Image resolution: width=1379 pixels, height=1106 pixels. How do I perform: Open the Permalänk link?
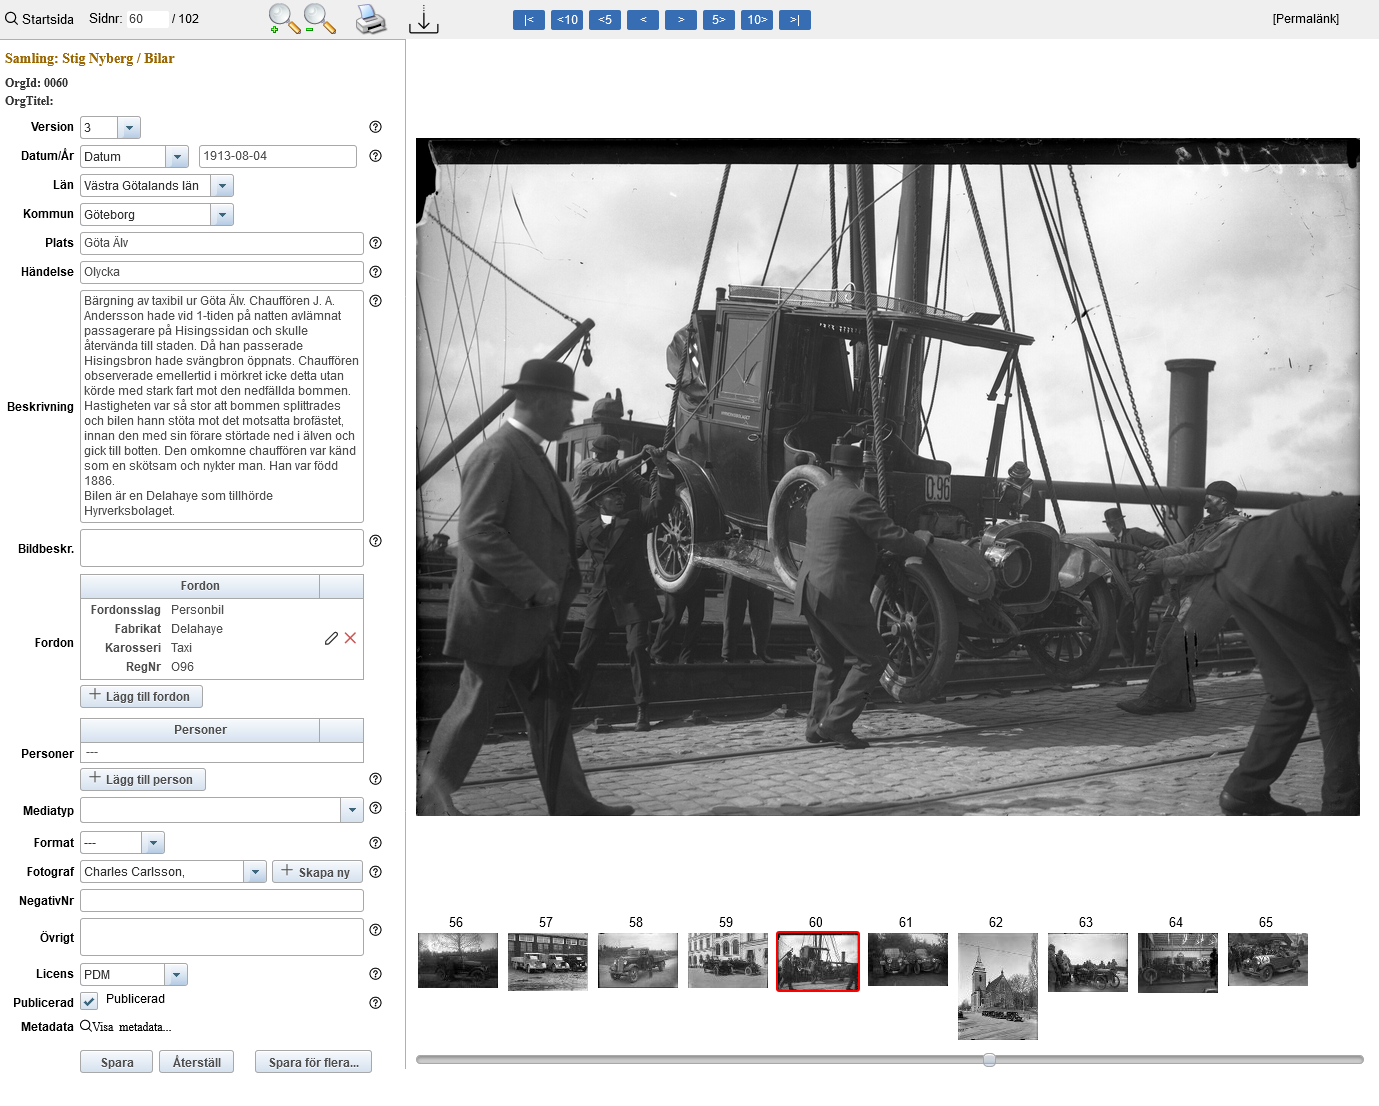[1306, 19]
